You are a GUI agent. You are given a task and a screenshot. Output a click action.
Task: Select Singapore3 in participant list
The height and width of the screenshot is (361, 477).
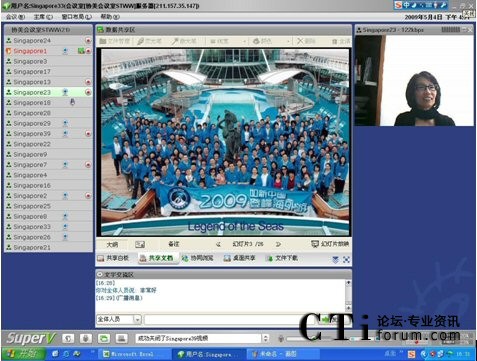coord(48,61)
